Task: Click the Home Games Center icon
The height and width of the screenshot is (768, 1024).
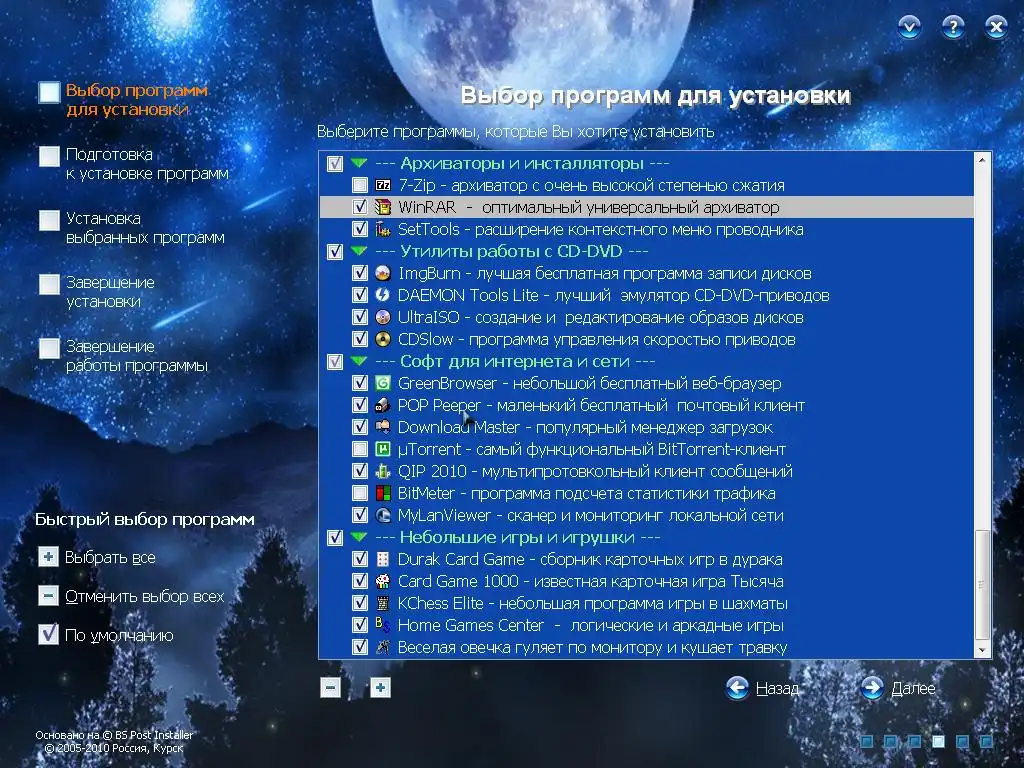Action: tap(383, 625)
